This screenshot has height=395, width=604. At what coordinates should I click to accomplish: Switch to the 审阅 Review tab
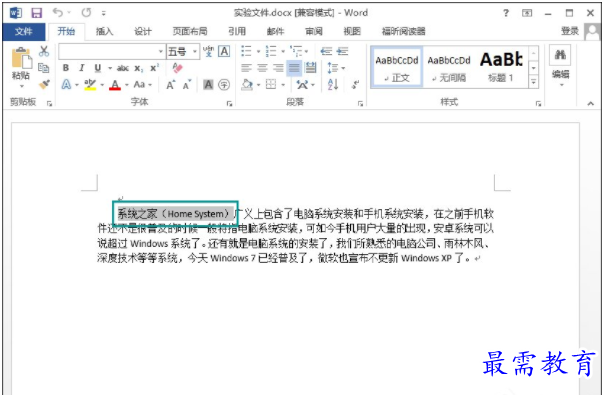tap(314, 32)
